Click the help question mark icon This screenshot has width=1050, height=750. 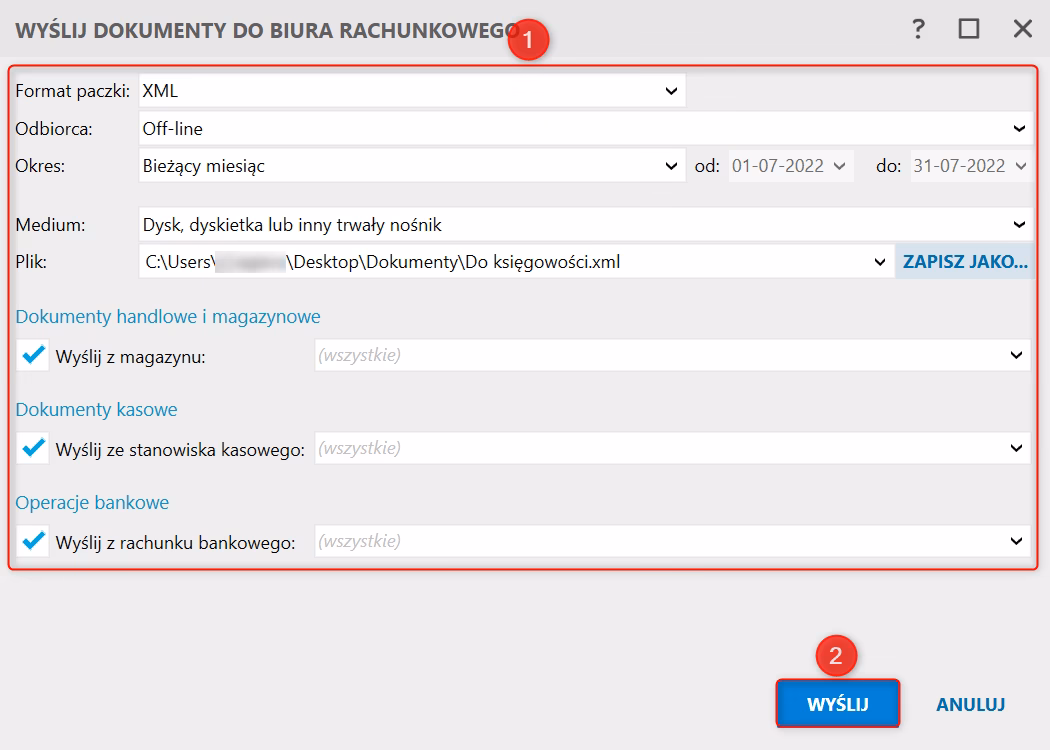(917, 30)
